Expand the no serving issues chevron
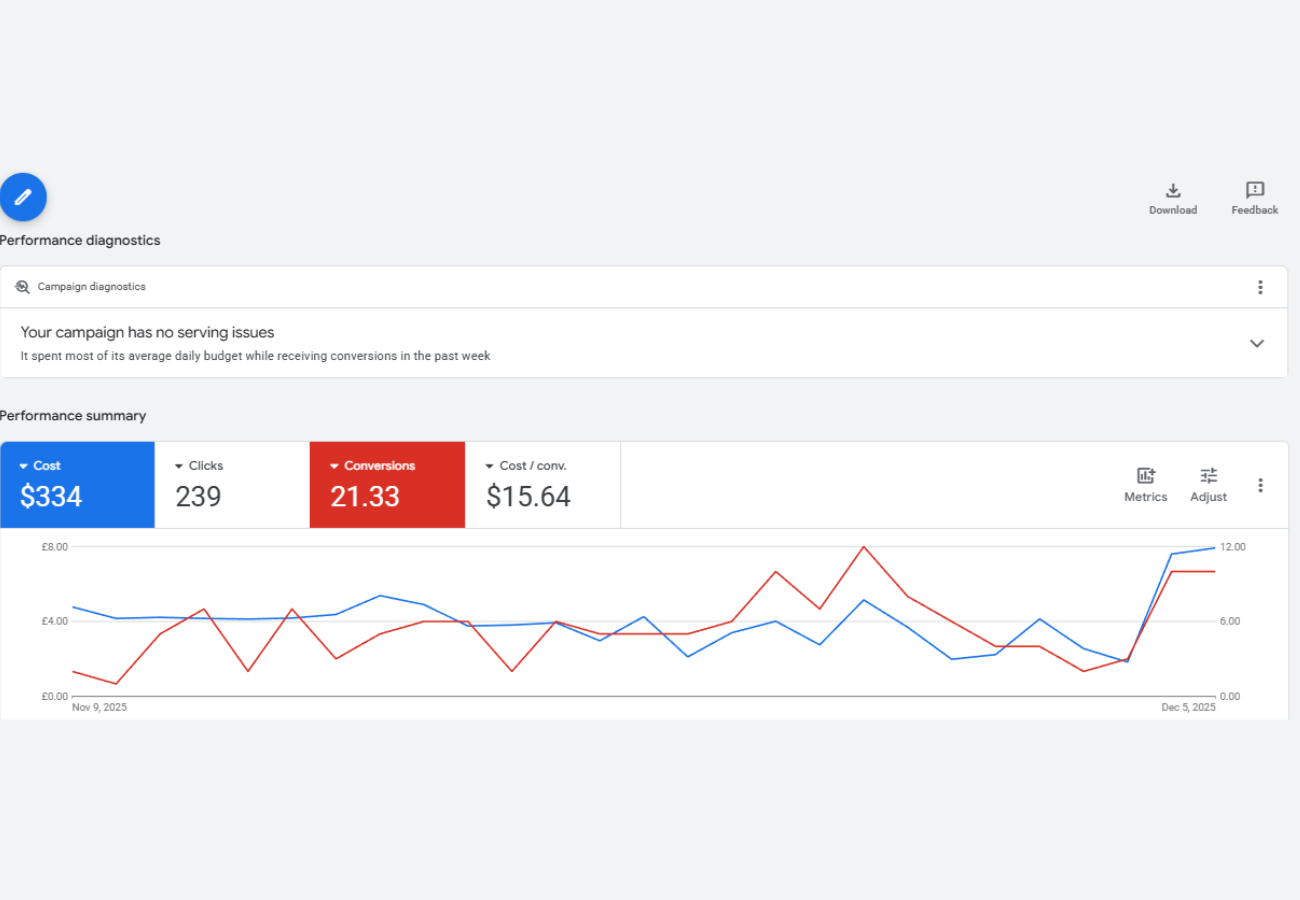 1257,343
